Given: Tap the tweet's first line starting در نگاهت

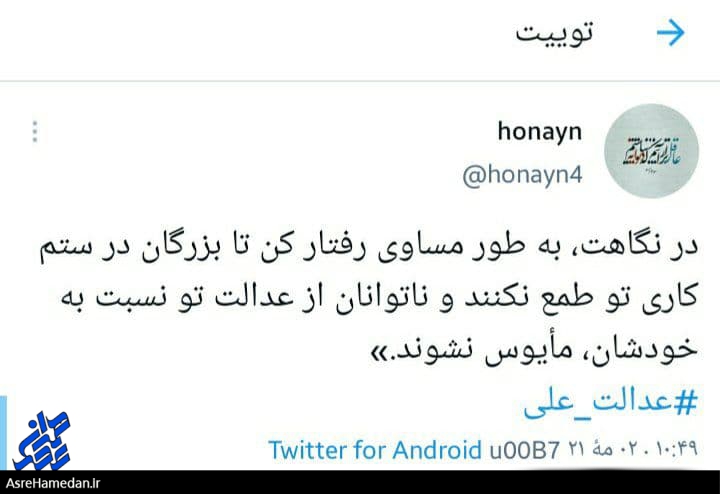Looking at the screenshot, I should pyautogui.click(x=369, y=248).
